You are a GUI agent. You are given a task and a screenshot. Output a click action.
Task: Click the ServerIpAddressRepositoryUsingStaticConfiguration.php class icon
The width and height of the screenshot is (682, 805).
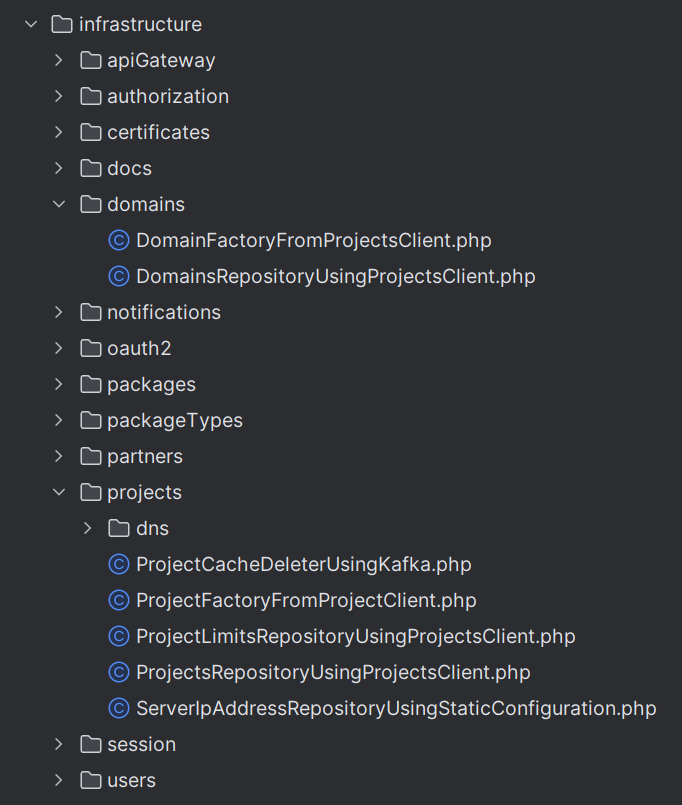coord(119,708)
